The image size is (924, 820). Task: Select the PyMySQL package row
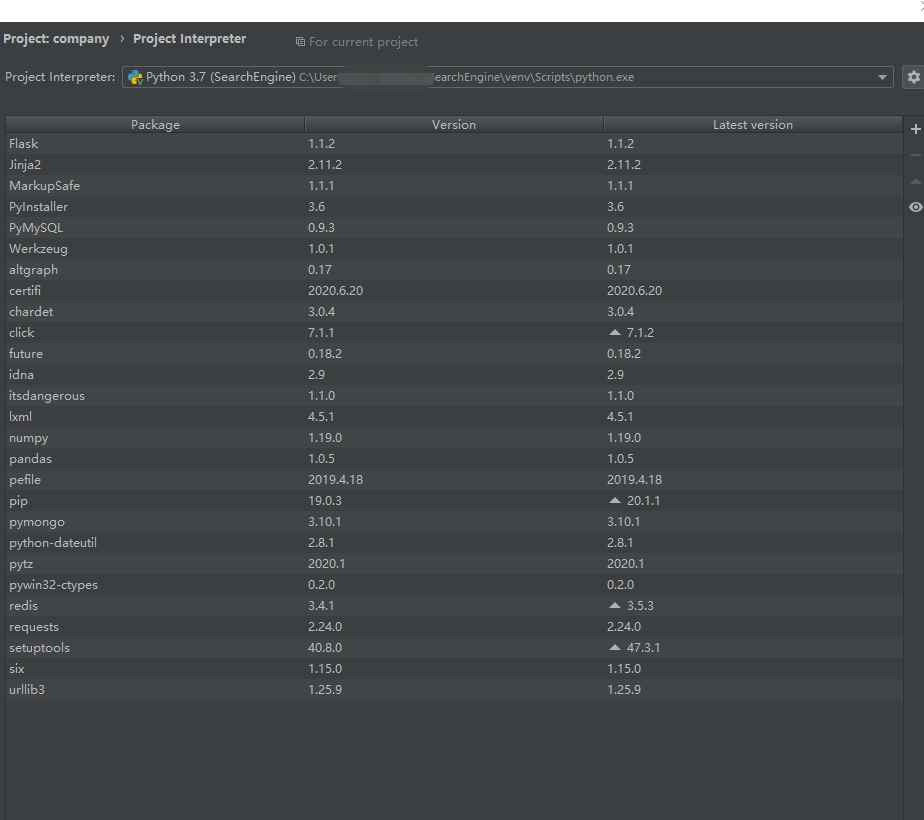click(x=454, y=228)
